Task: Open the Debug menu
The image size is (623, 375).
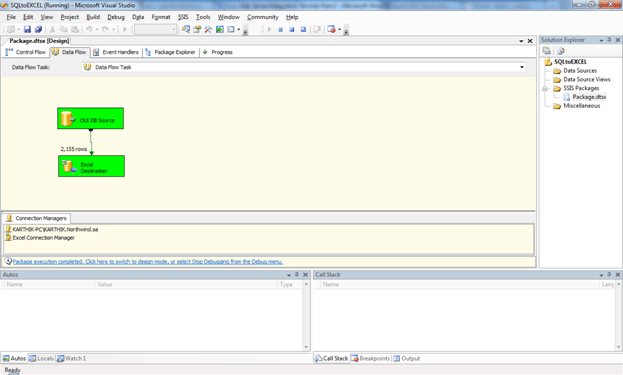Action: point(116,17)
